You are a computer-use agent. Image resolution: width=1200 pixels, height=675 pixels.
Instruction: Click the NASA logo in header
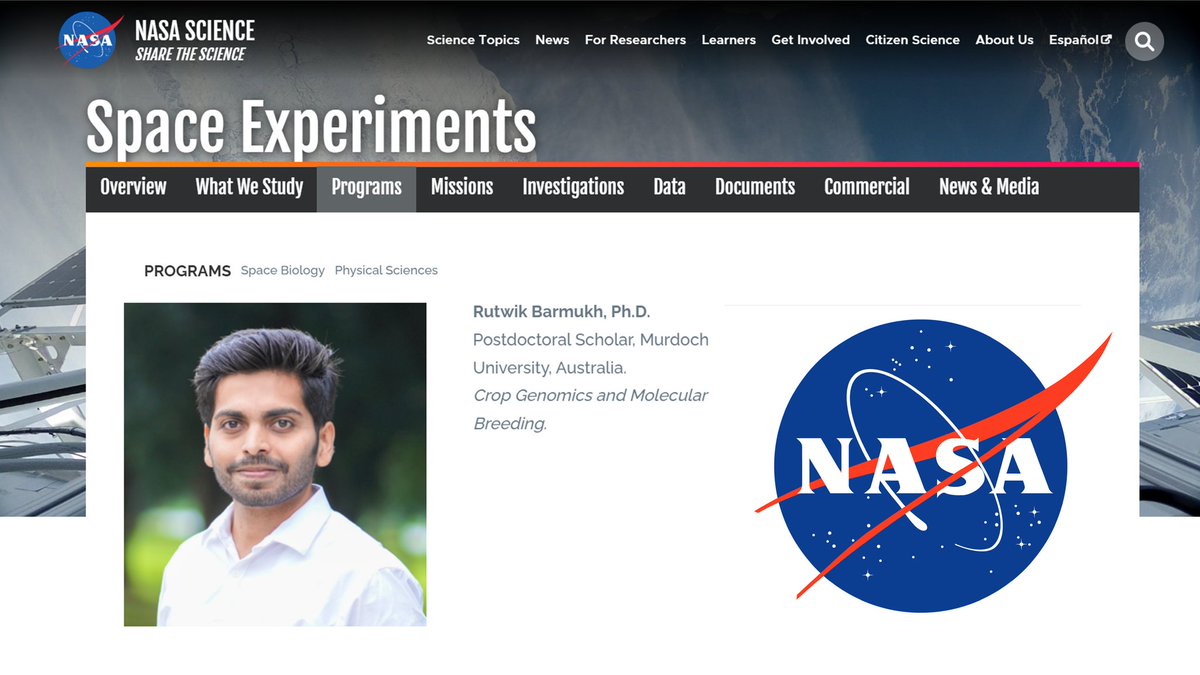click(90, 41)
